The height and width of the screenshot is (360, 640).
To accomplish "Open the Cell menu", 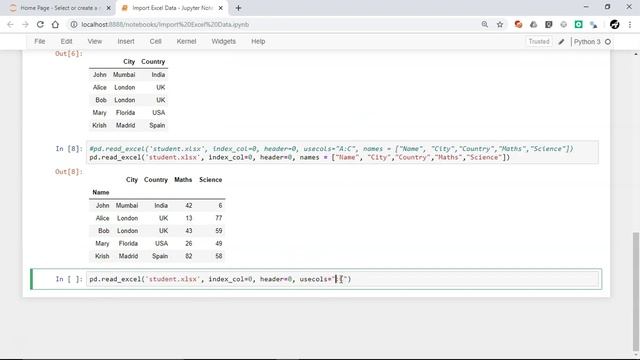I will coord(156,41).
